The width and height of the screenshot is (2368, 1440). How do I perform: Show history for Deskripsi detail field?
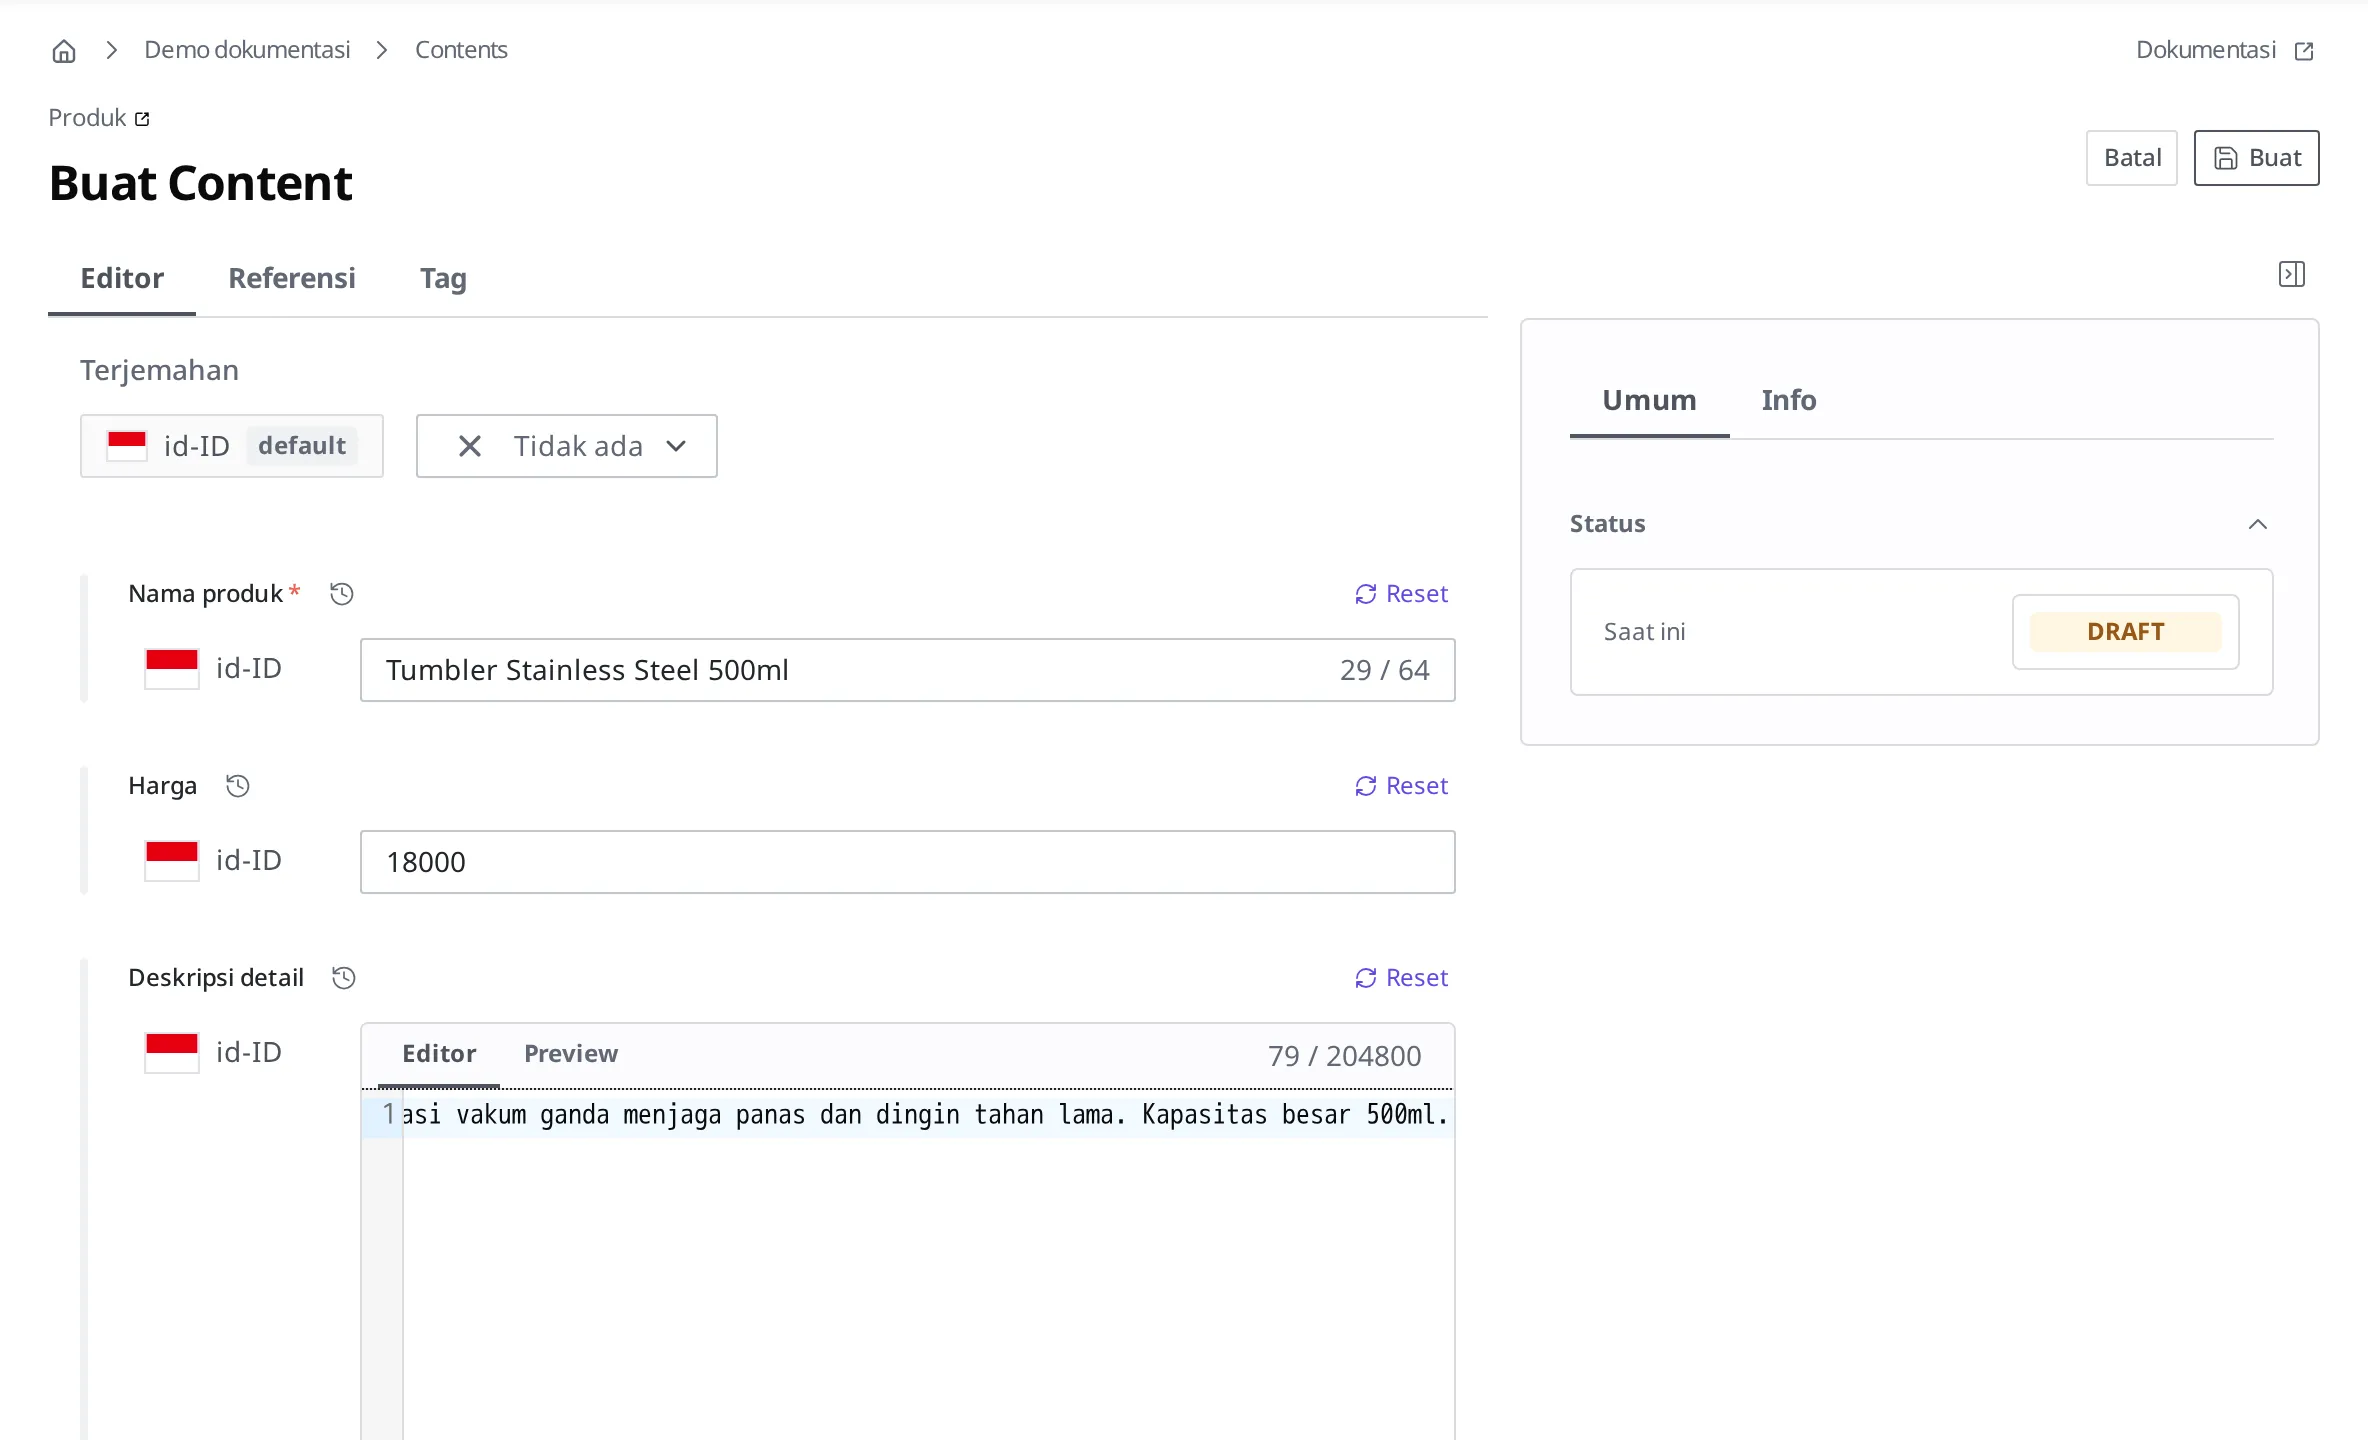[x=344, y=978]
